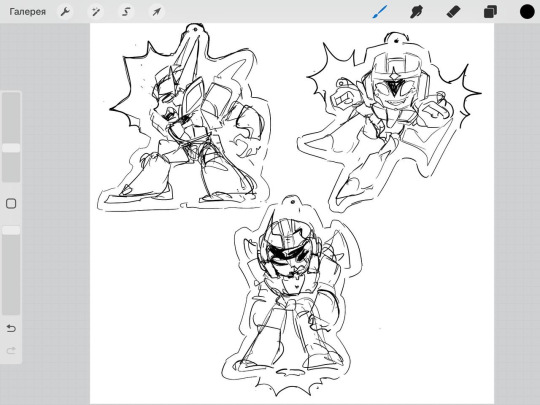Click the brush size slider handle
Screen dimensions: 540x405
[x=11, y=148]
